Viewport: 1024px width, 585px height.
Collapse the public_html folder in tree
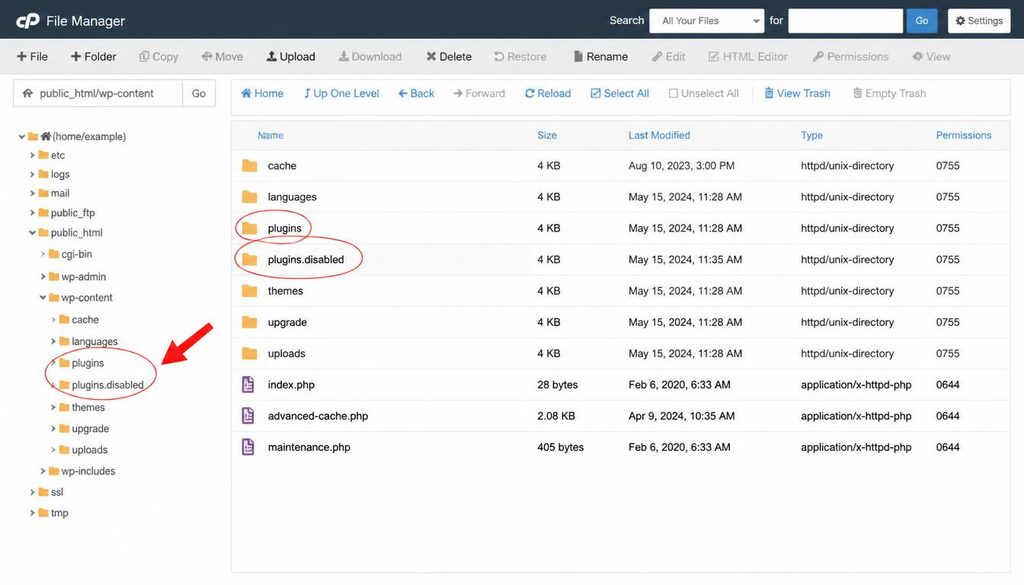click(x=32, y=232)
